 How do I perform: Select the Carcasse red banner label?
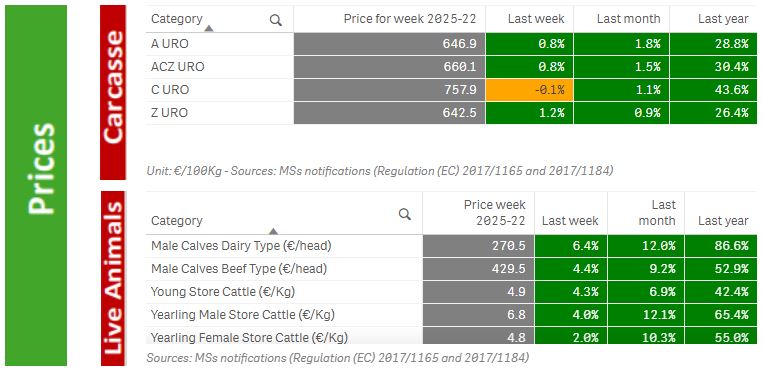(x=113, y=93)
